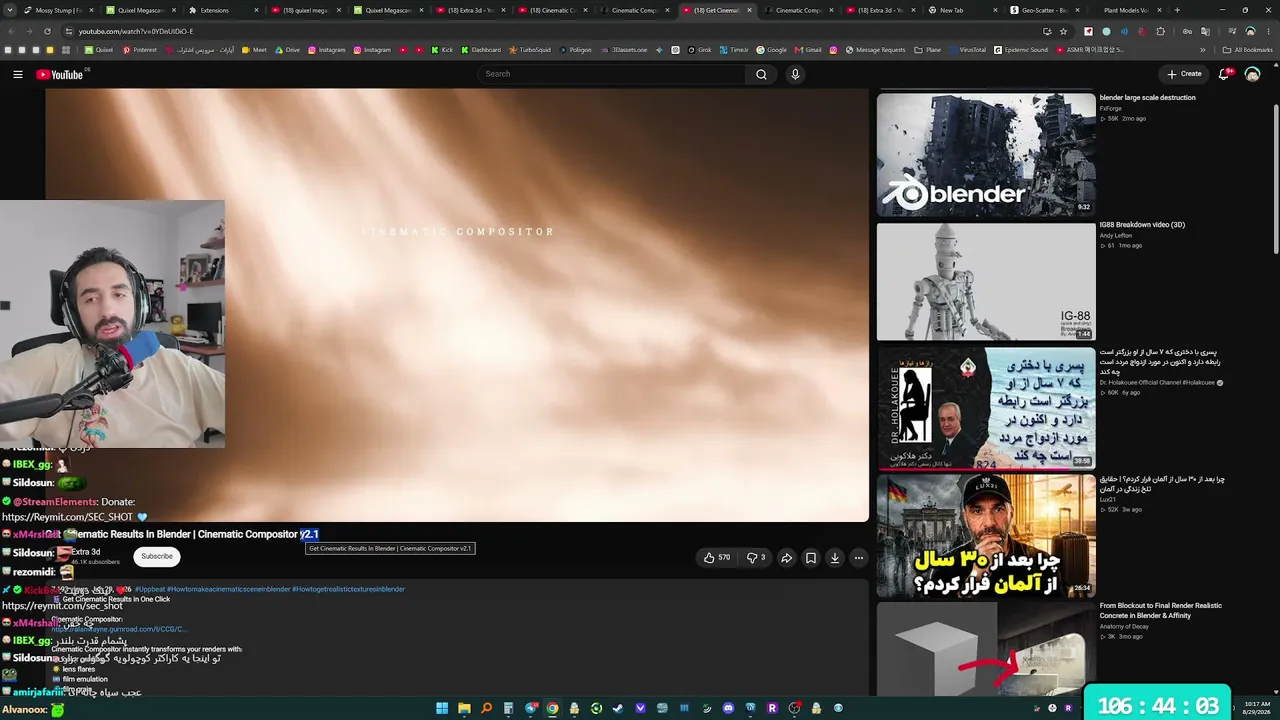This screenshot has width=1280, height=720.
Task: Dislike the video with thumbs down
Action: click(756, 558)
